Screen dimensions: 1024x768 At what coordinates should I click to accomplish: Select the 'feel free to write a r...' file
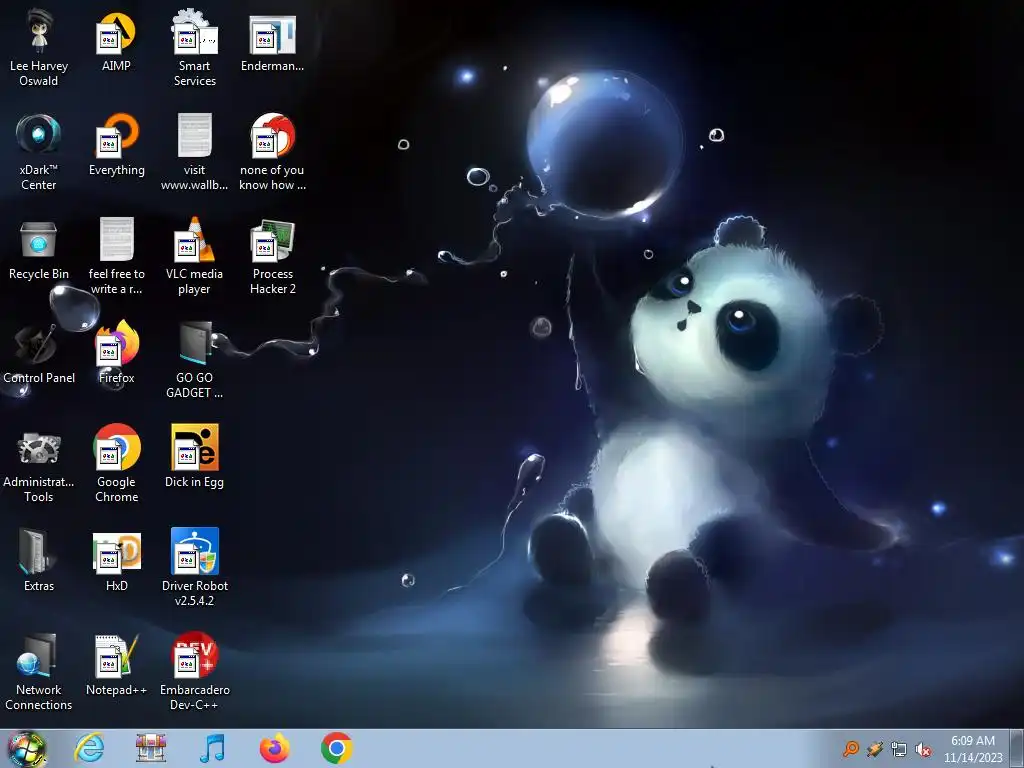[116, 255]
